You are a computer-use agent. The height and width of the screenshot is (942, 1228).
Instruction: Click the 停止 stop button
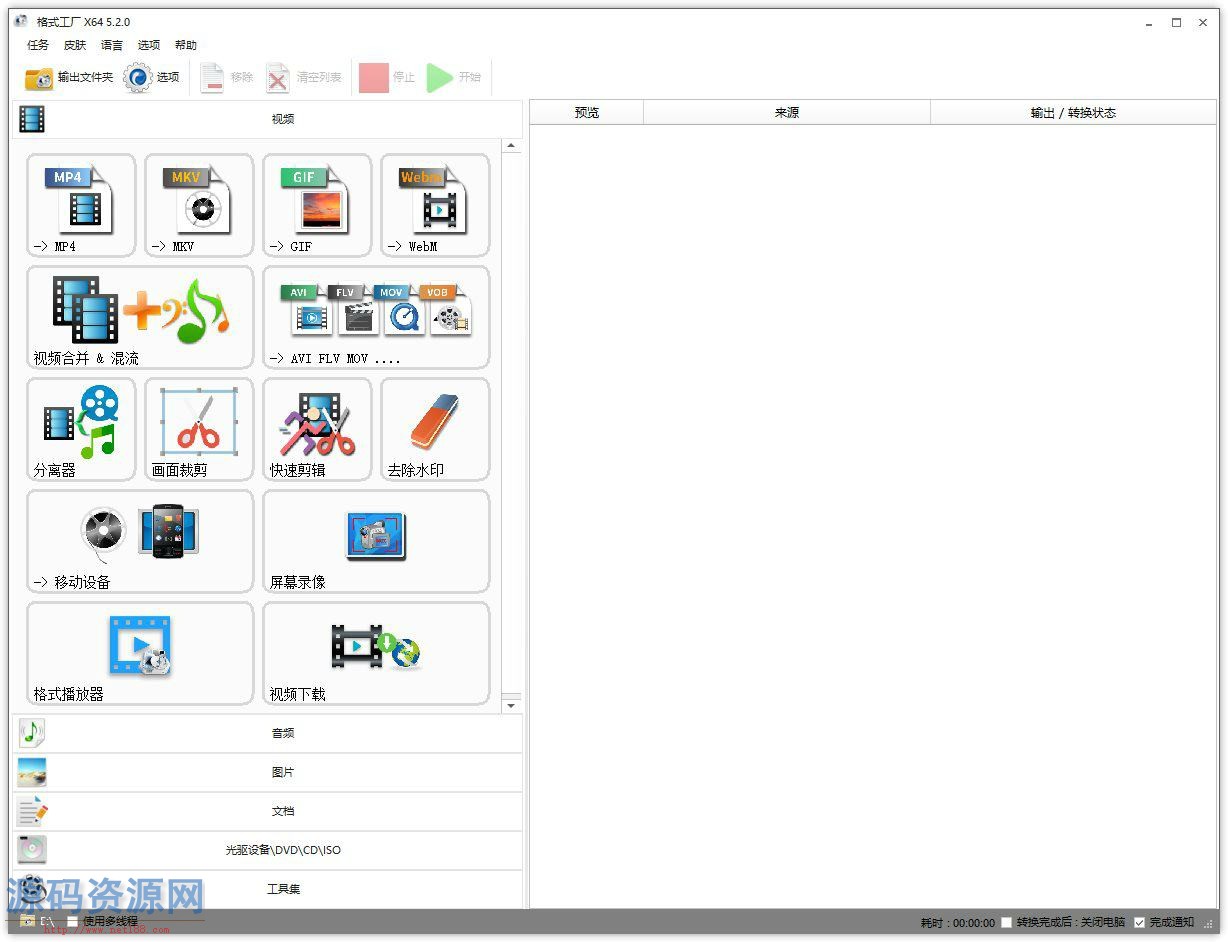387,77
